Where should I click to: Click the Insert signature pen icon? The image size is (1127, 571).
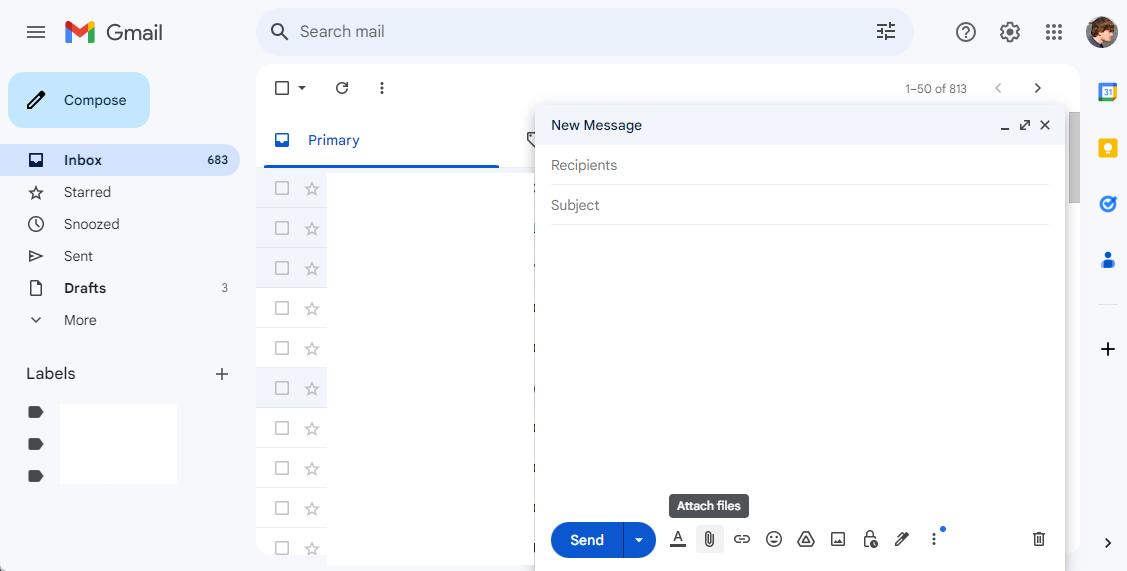(902, 539)
